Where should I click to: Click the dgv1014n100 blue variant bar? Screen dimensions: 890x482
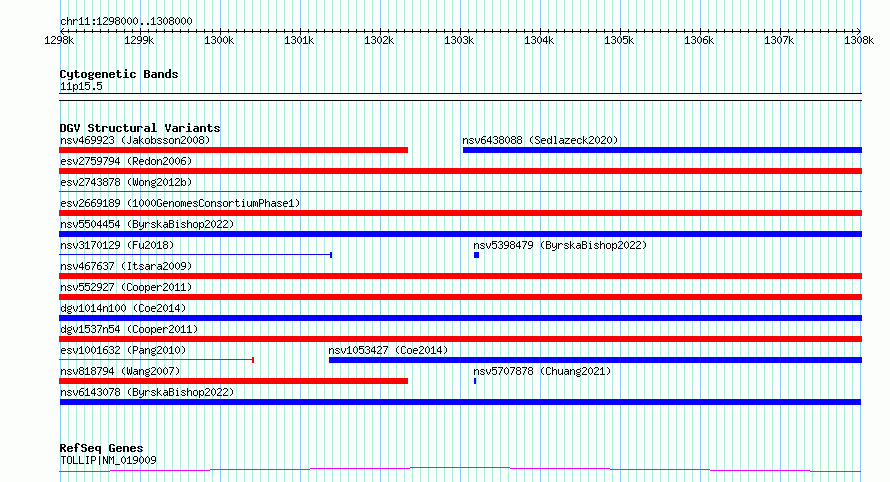(460, 318)
